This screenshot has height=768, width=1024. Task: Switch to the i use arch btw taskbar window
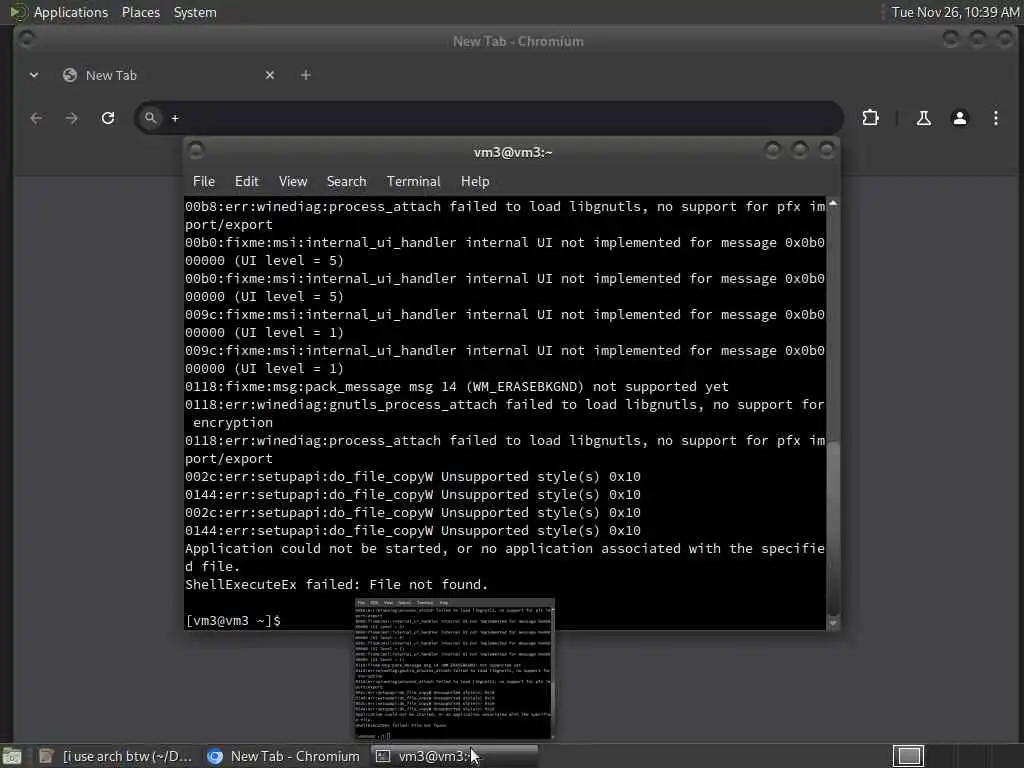(x=115, y=756)
